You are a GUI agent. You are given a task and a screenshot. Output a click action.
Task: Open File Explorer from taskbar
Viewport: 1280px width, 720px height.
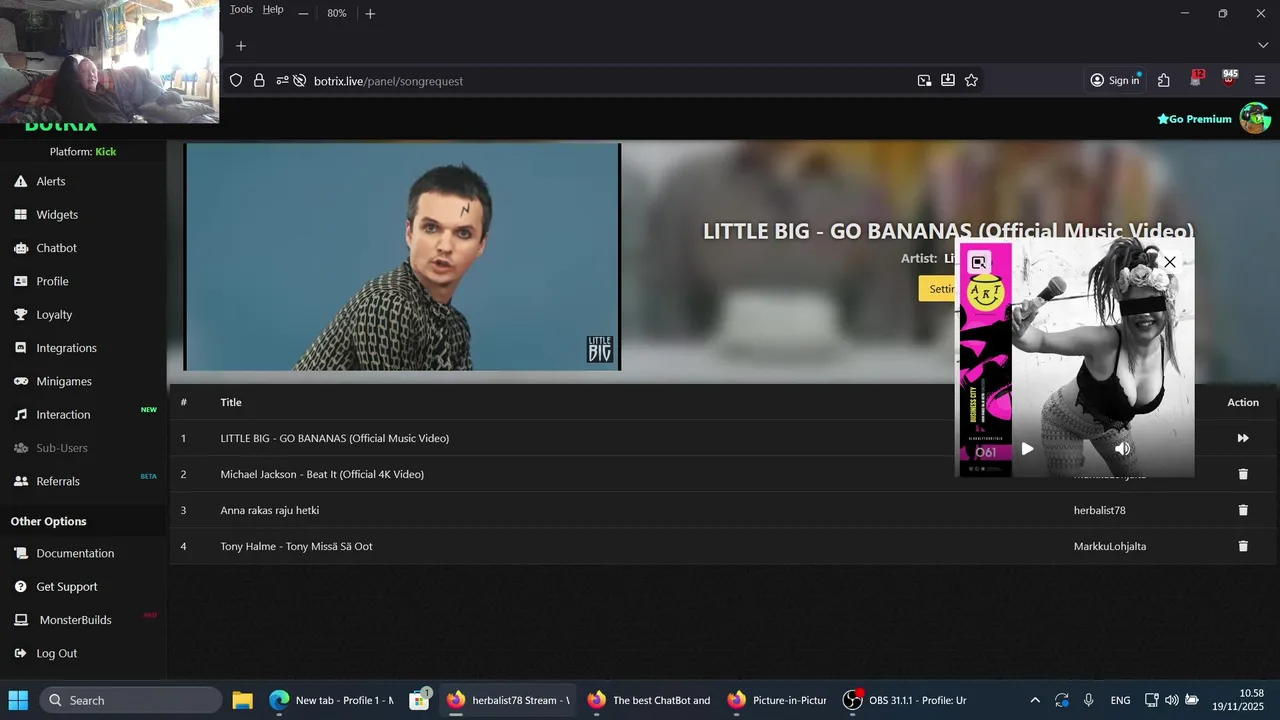tap(242, 700)
